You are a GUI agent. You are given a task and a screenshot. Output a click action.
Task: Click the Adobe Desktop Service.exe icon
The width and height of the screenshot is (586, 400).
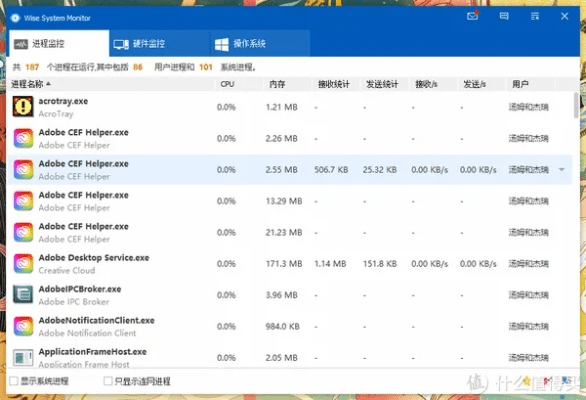click(x=23, y=263)
